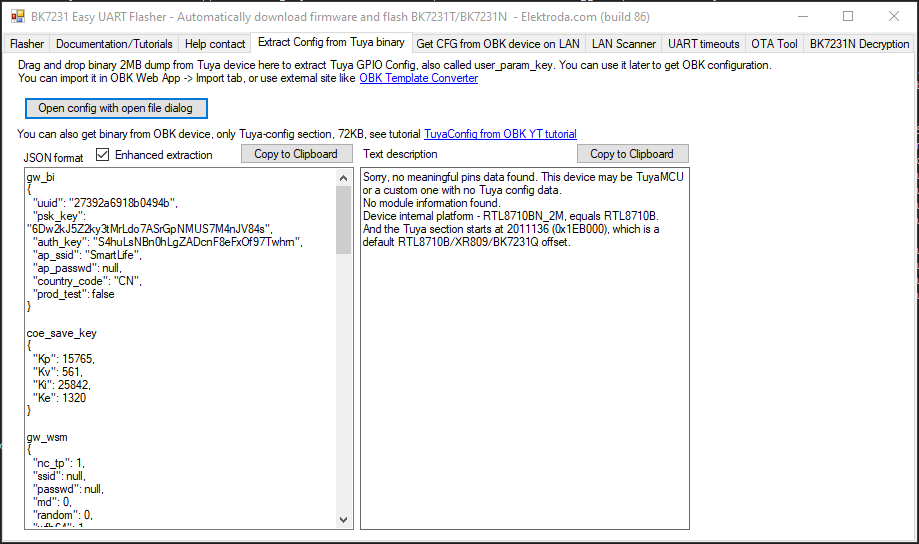Open Get CFG from OBK device on LAN tab

click(498, 44)
